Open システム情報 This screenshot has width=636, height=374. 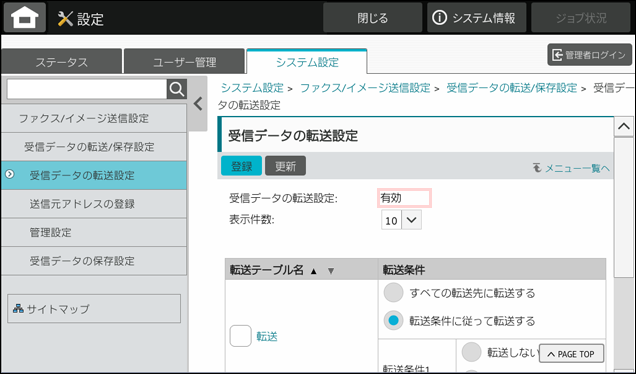coord(476,18)
